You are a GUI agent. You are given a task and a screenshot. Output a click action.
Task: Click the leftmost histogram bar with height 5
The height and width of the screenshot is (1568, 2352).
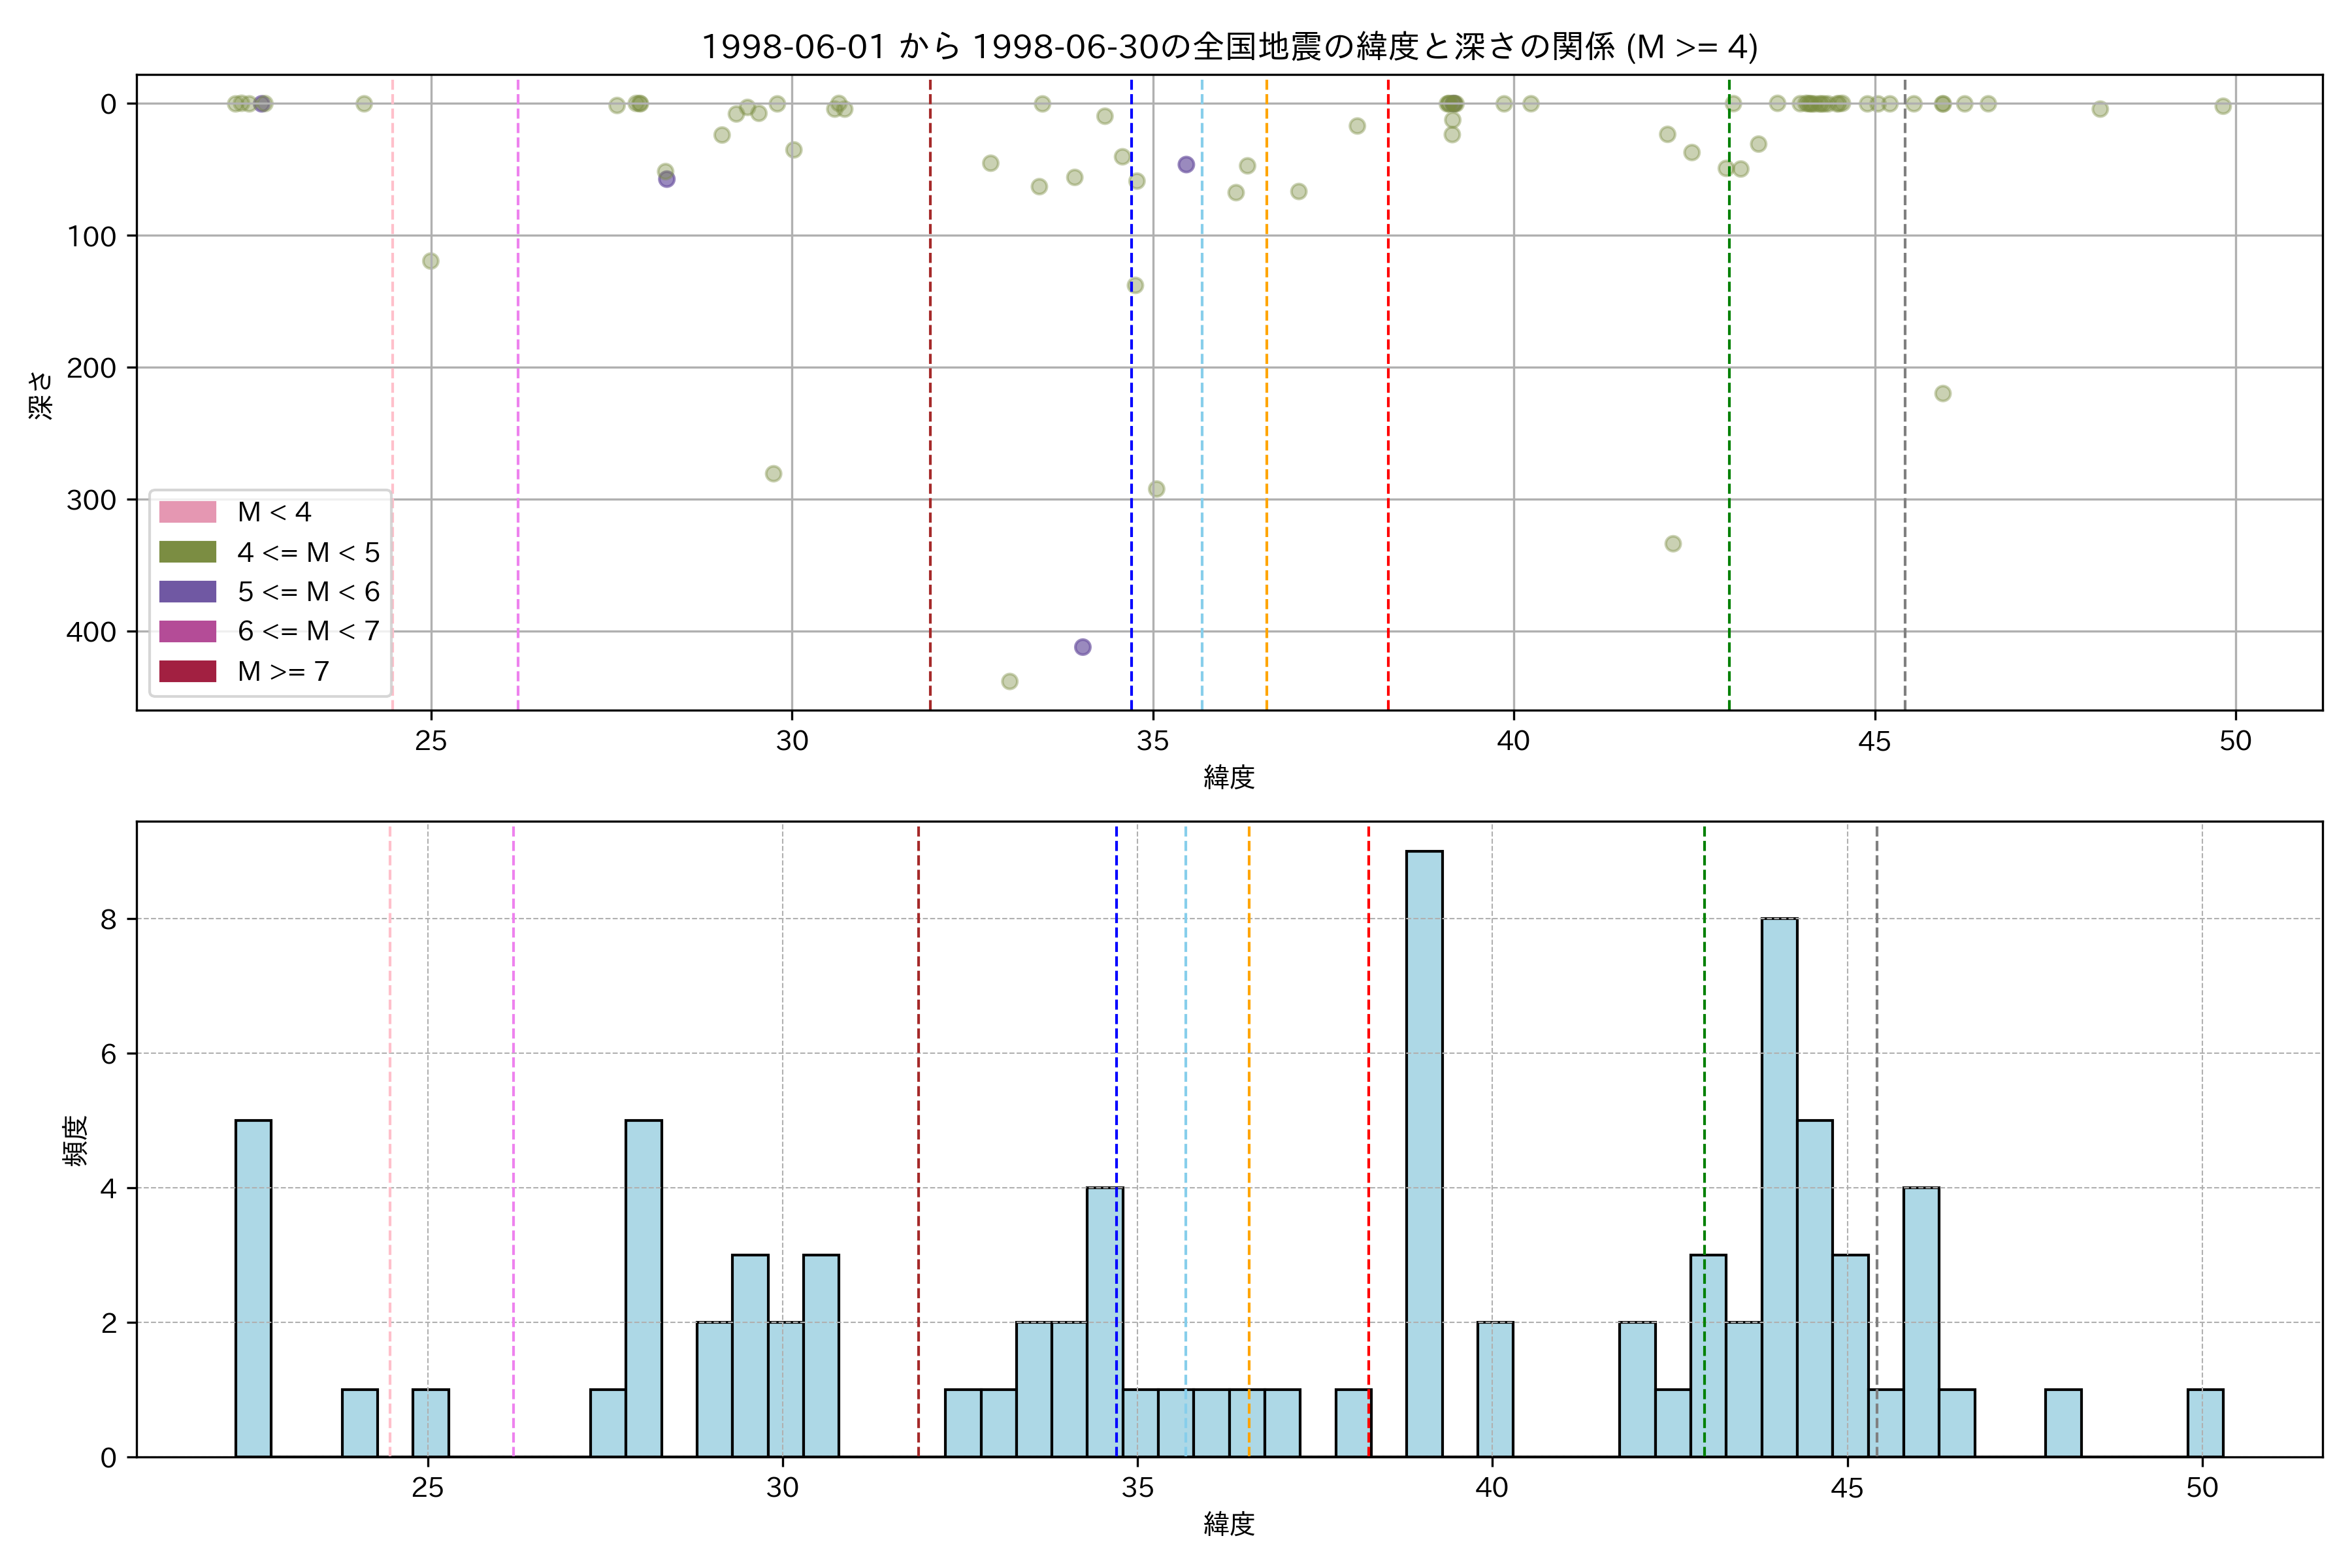pos(253,1288)
